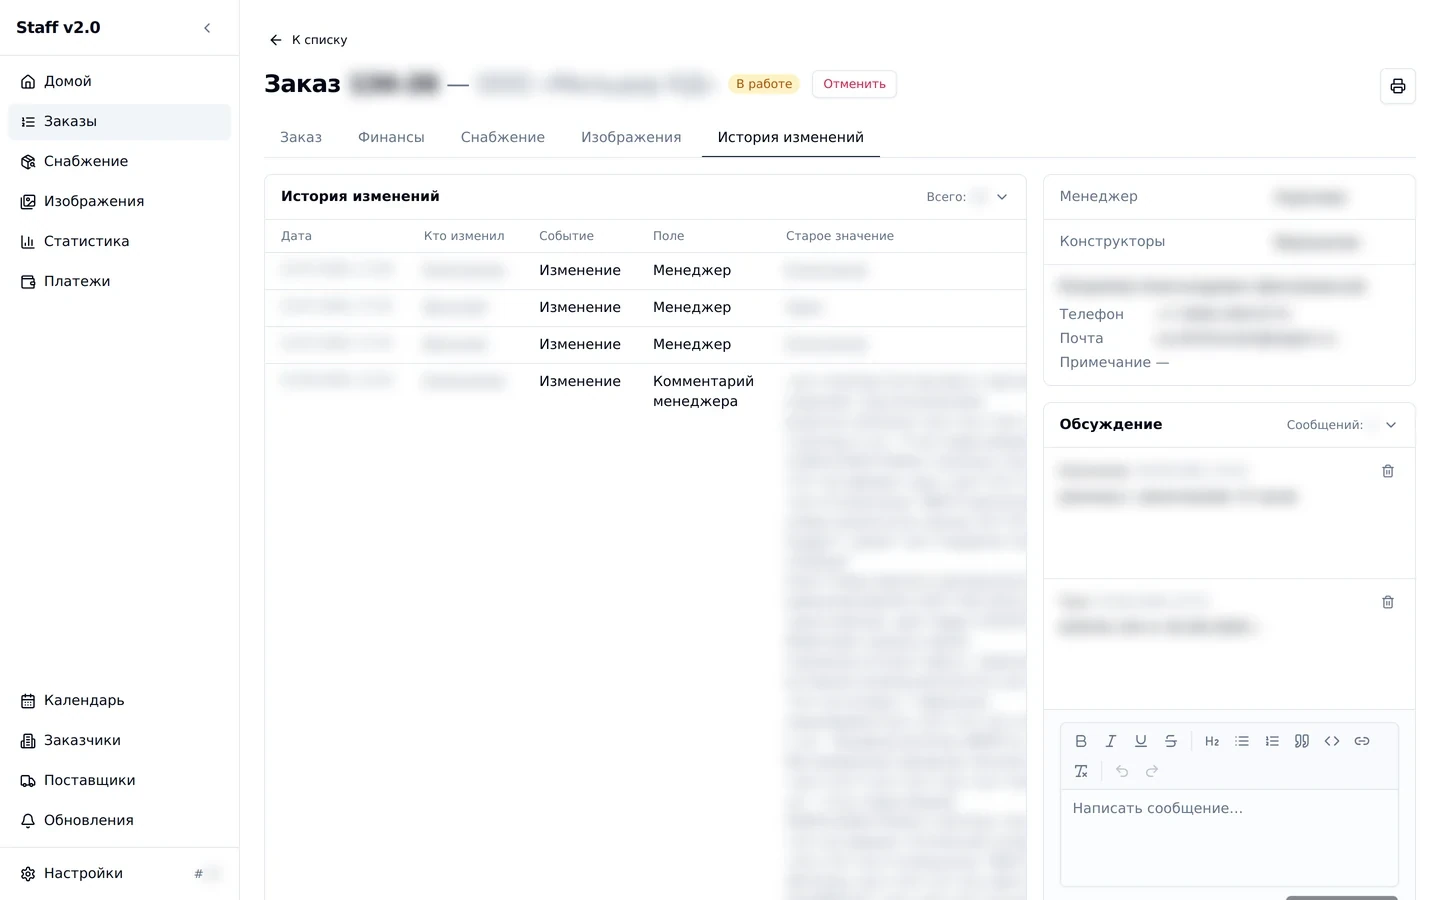Switch to the Финансы tab
Image resolution: width=1440 pixels, height=900 pixels.
pos(391,137)
